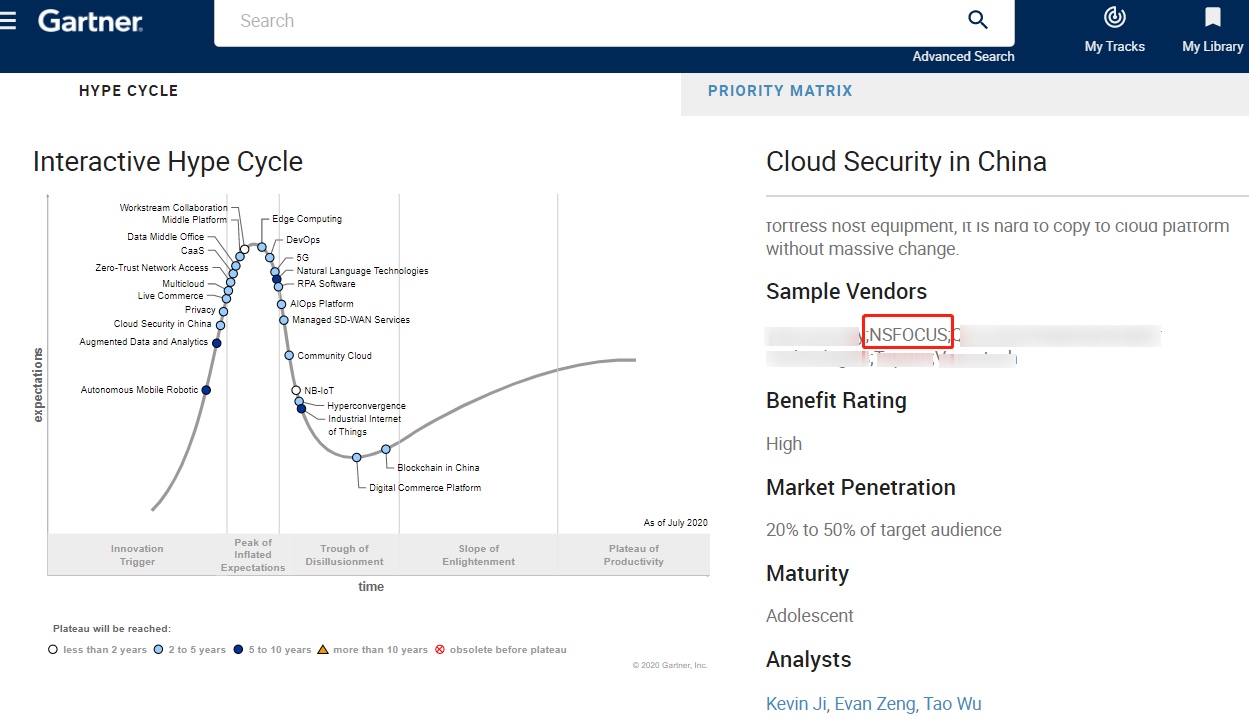
Task: Open the Advanced Search link
Action: (963, 57)
